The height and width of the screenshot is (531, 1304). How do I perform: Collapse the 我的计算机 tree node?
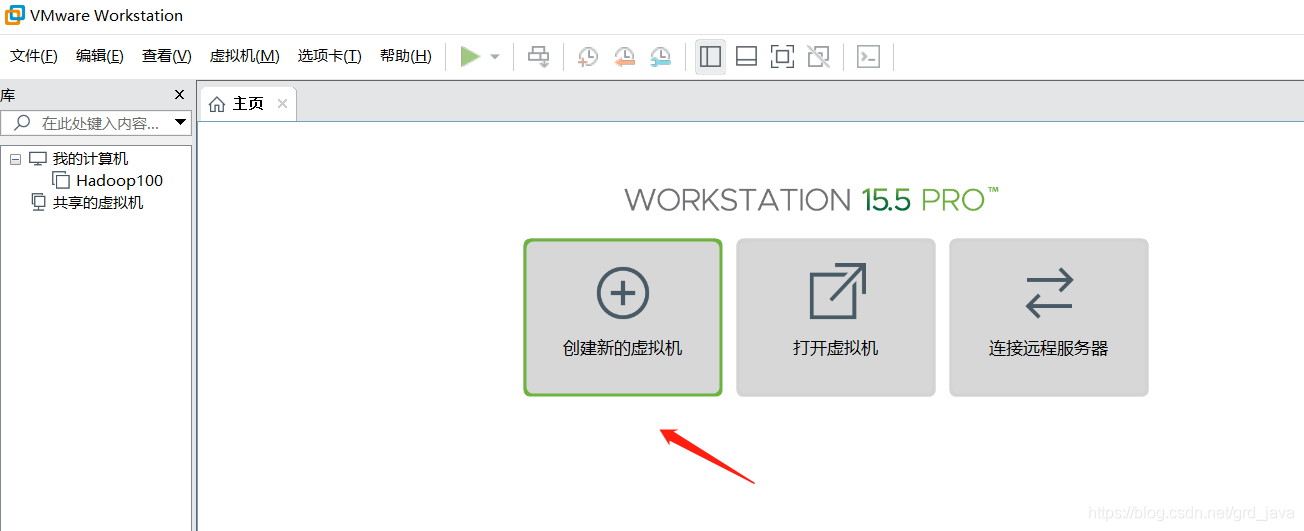(x=15, y=159)
